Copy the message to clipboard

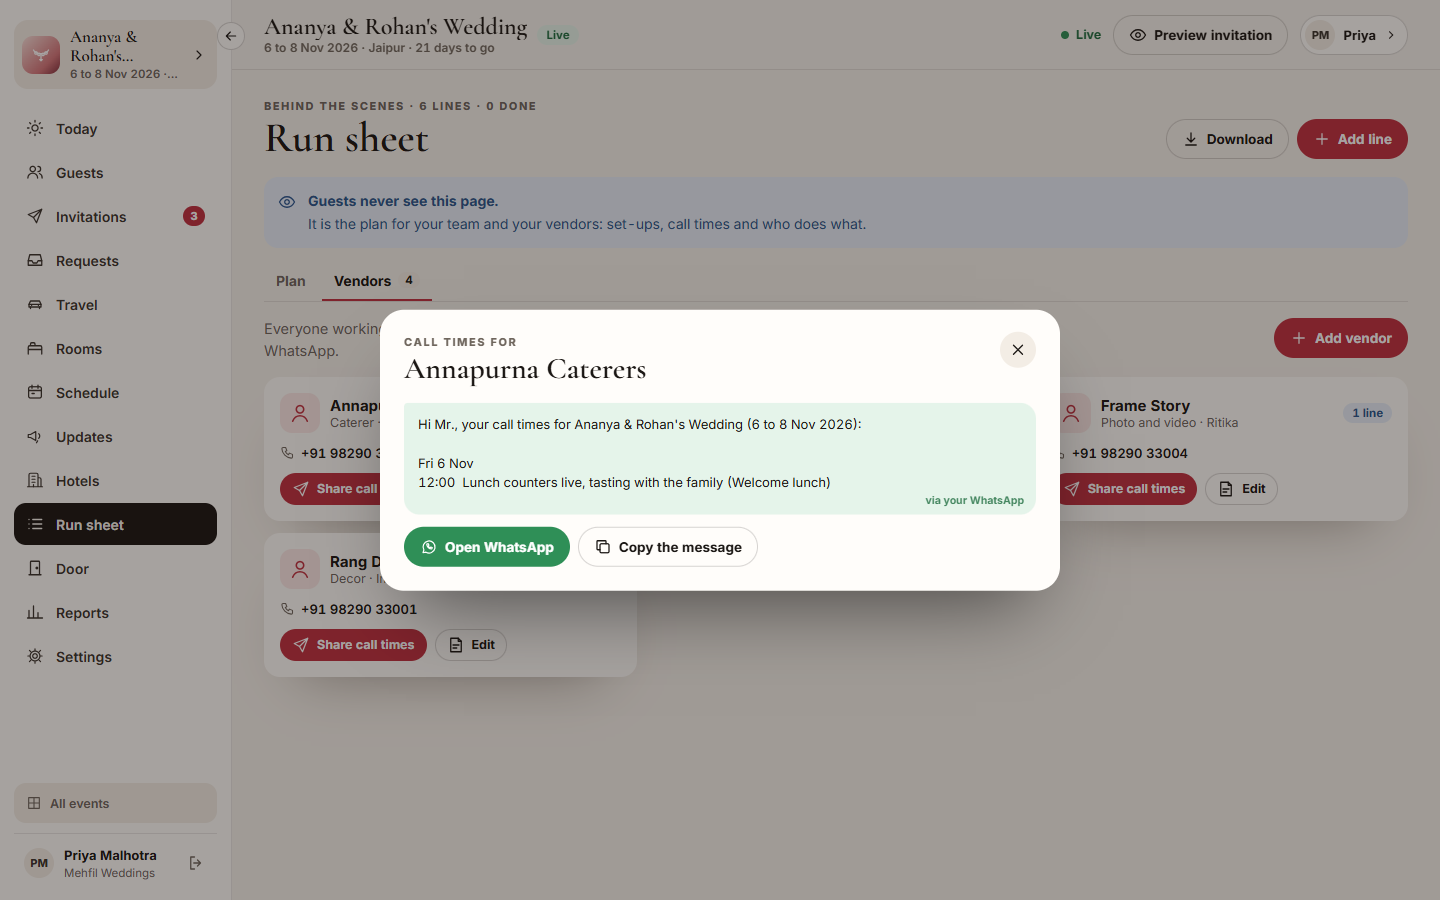tap(668, 547)
